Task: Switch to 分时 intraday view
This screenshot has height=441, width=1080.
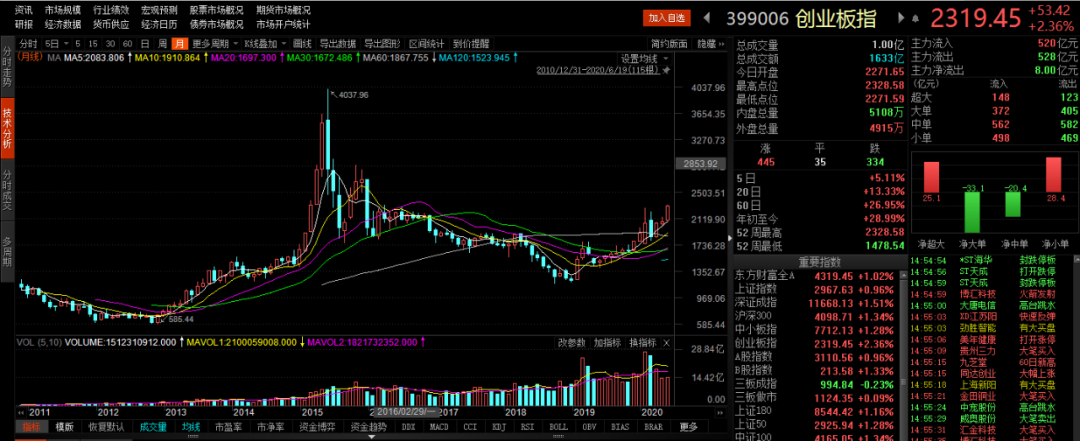Action: click(29, 43)
